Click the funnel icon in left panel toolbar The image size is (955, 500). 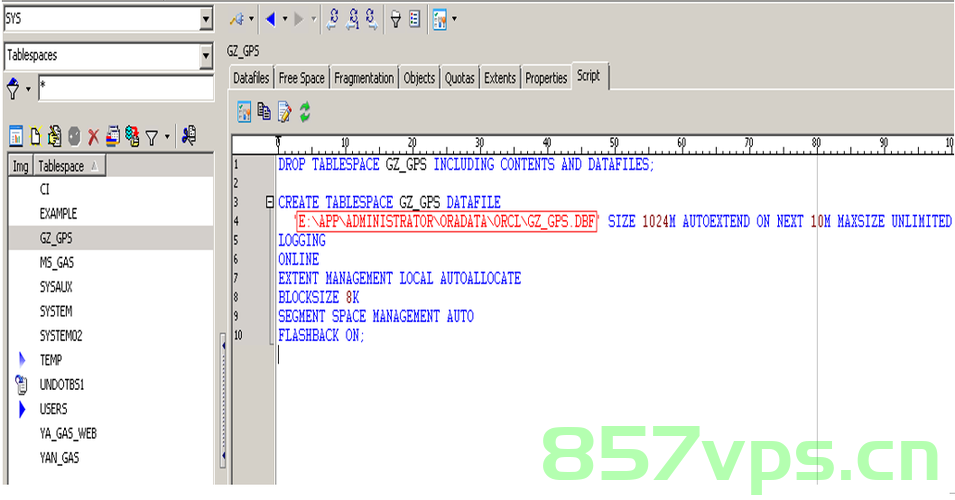click(x=152, y=138)
